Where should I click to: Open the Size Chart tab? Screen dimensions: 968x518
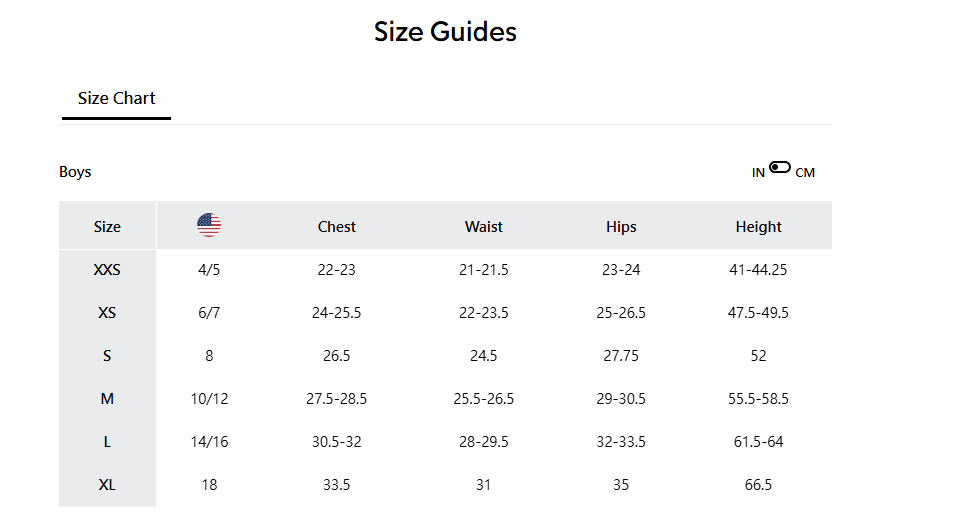pyautogui.click(x=117, y=98)
